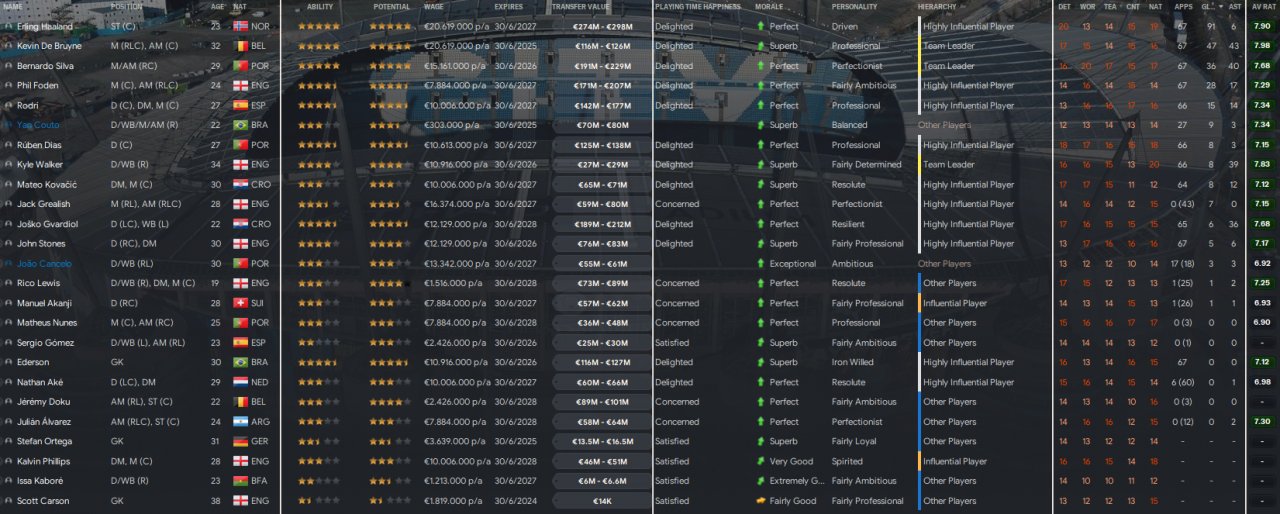Click the Spain flag in Rodri's row
The image size is (1280, 514).
pyautogui.click(x=239, y=105)
